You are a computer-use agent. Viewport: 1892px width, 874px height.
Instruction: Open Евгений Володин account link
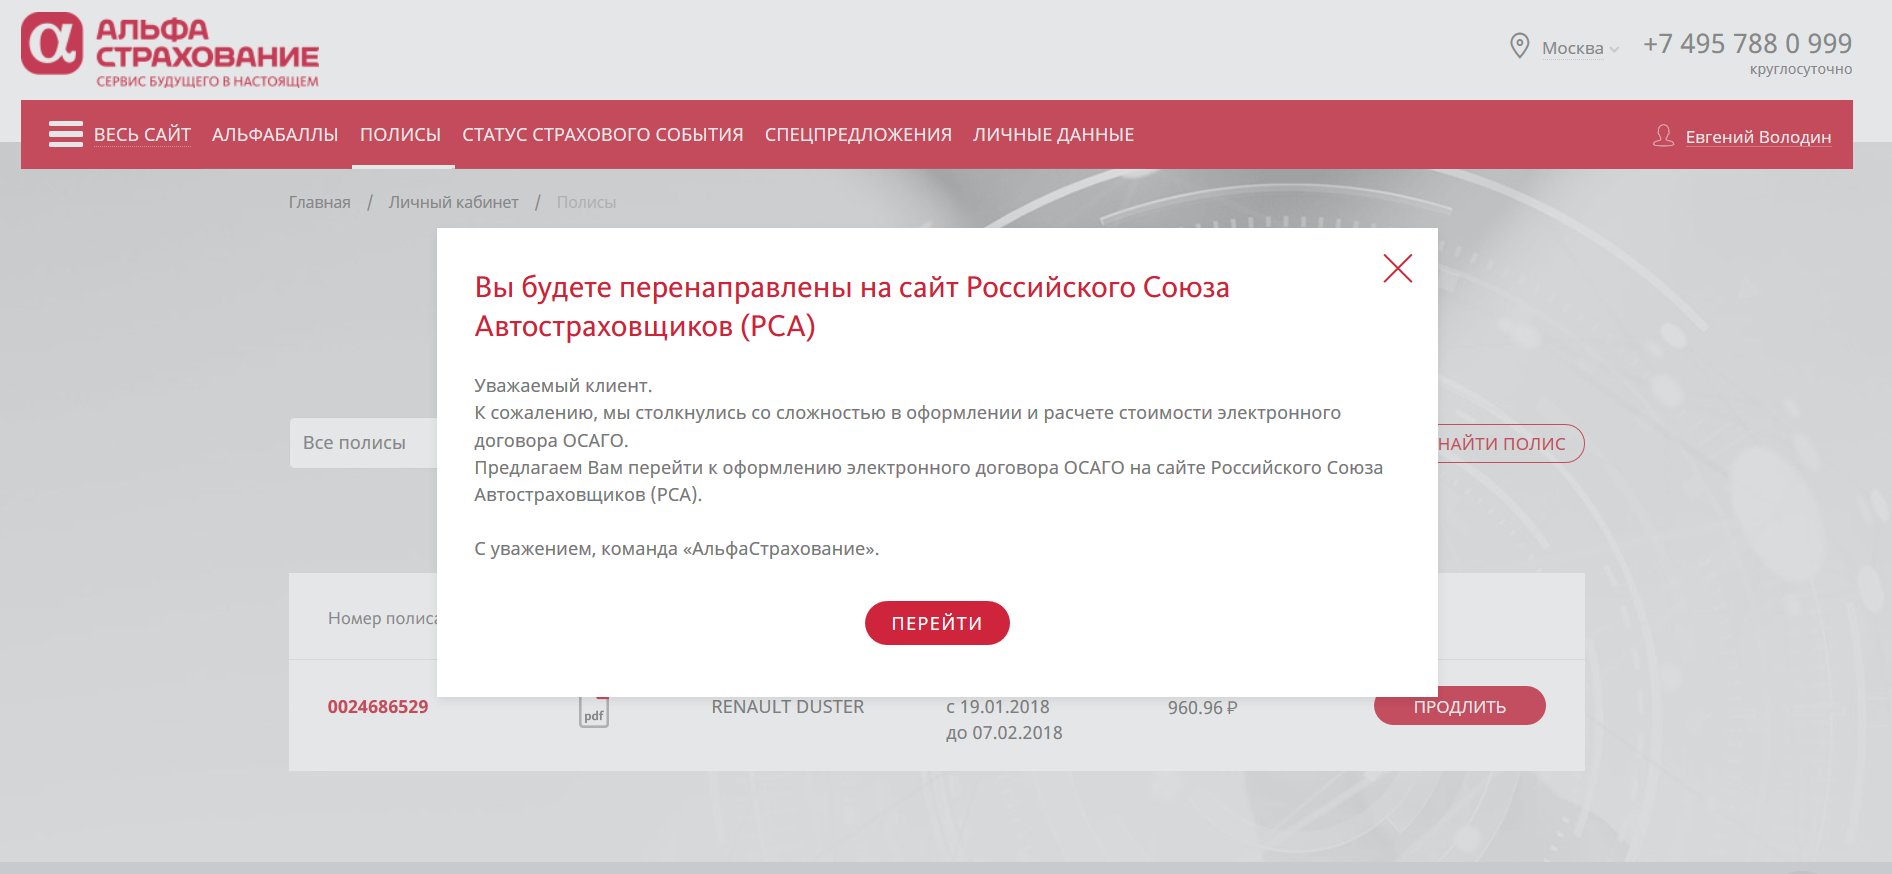click(x=1758, y=137)
